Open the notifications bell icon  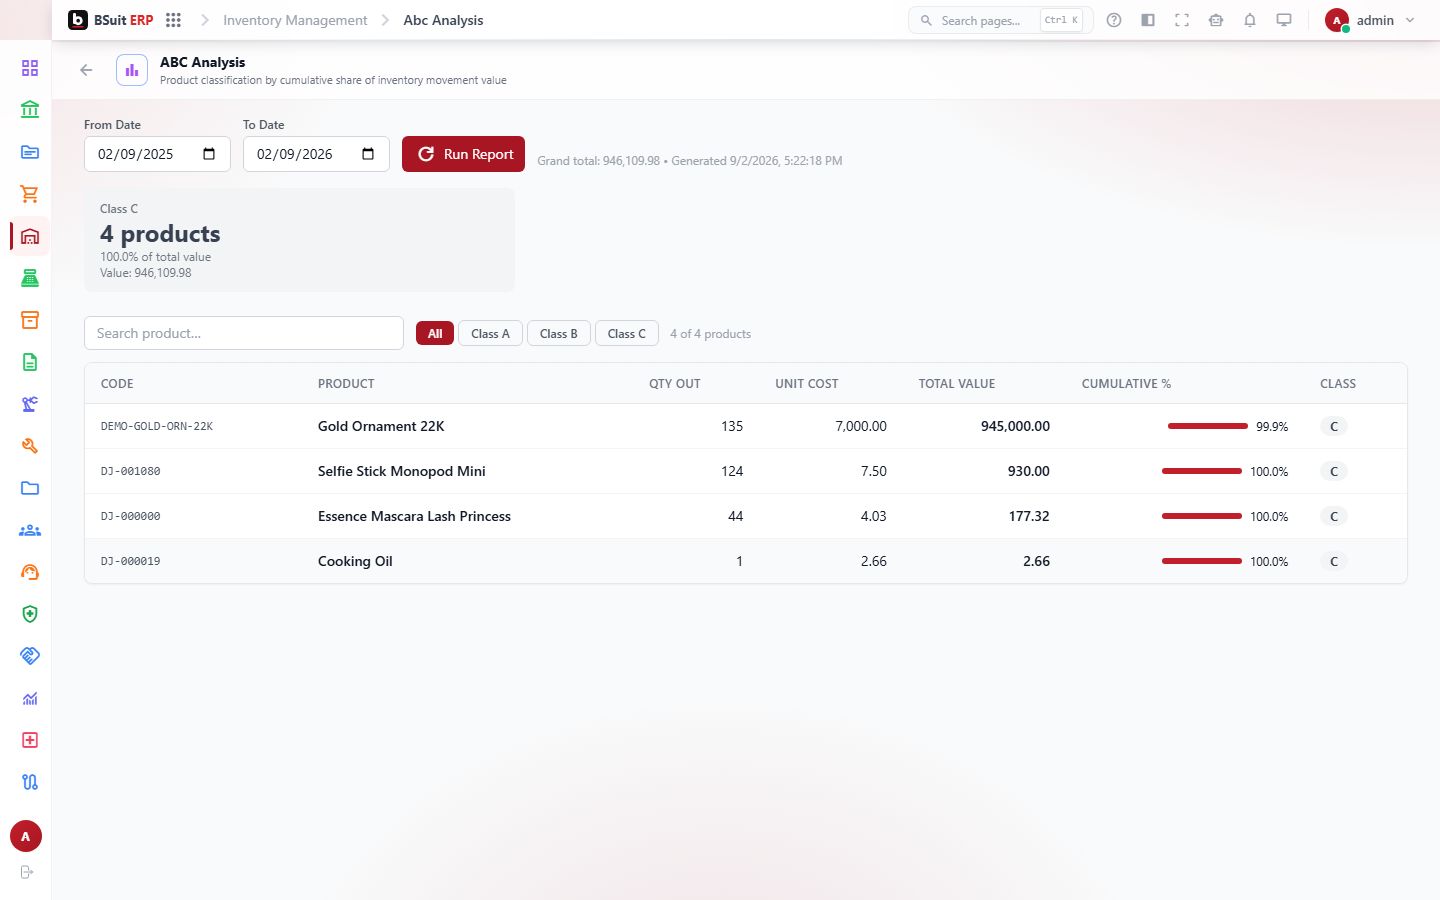(1250, 20)
